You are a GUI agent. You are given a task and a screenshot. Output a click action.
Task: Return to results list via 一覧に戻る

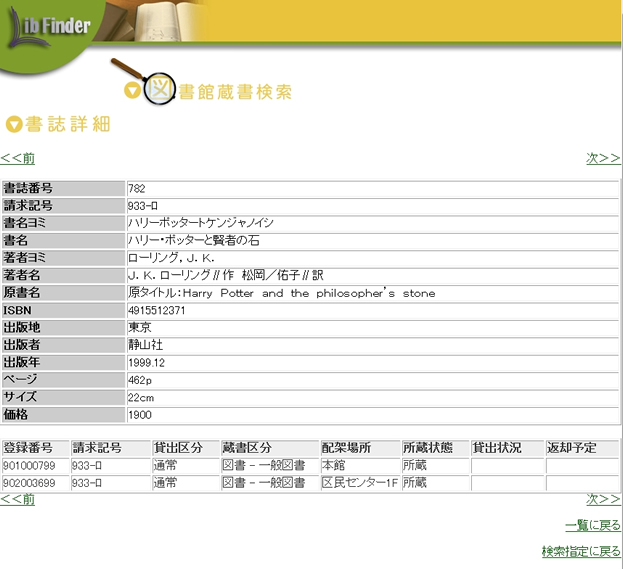(592, 525)
